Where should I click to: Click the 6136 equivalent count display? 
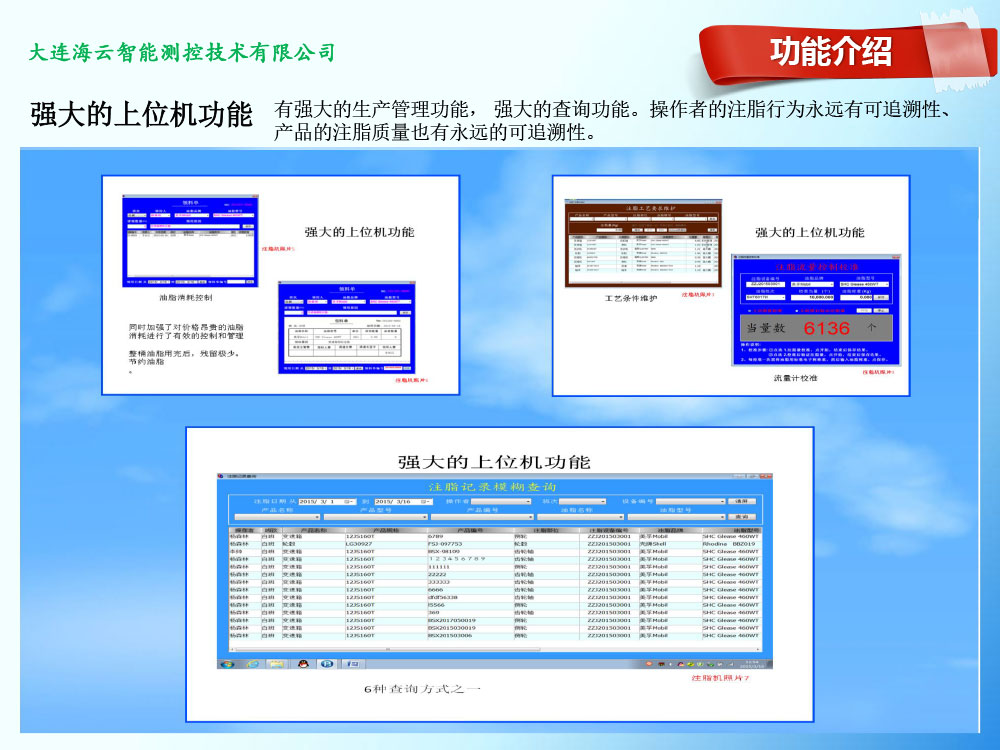(826, 328)
